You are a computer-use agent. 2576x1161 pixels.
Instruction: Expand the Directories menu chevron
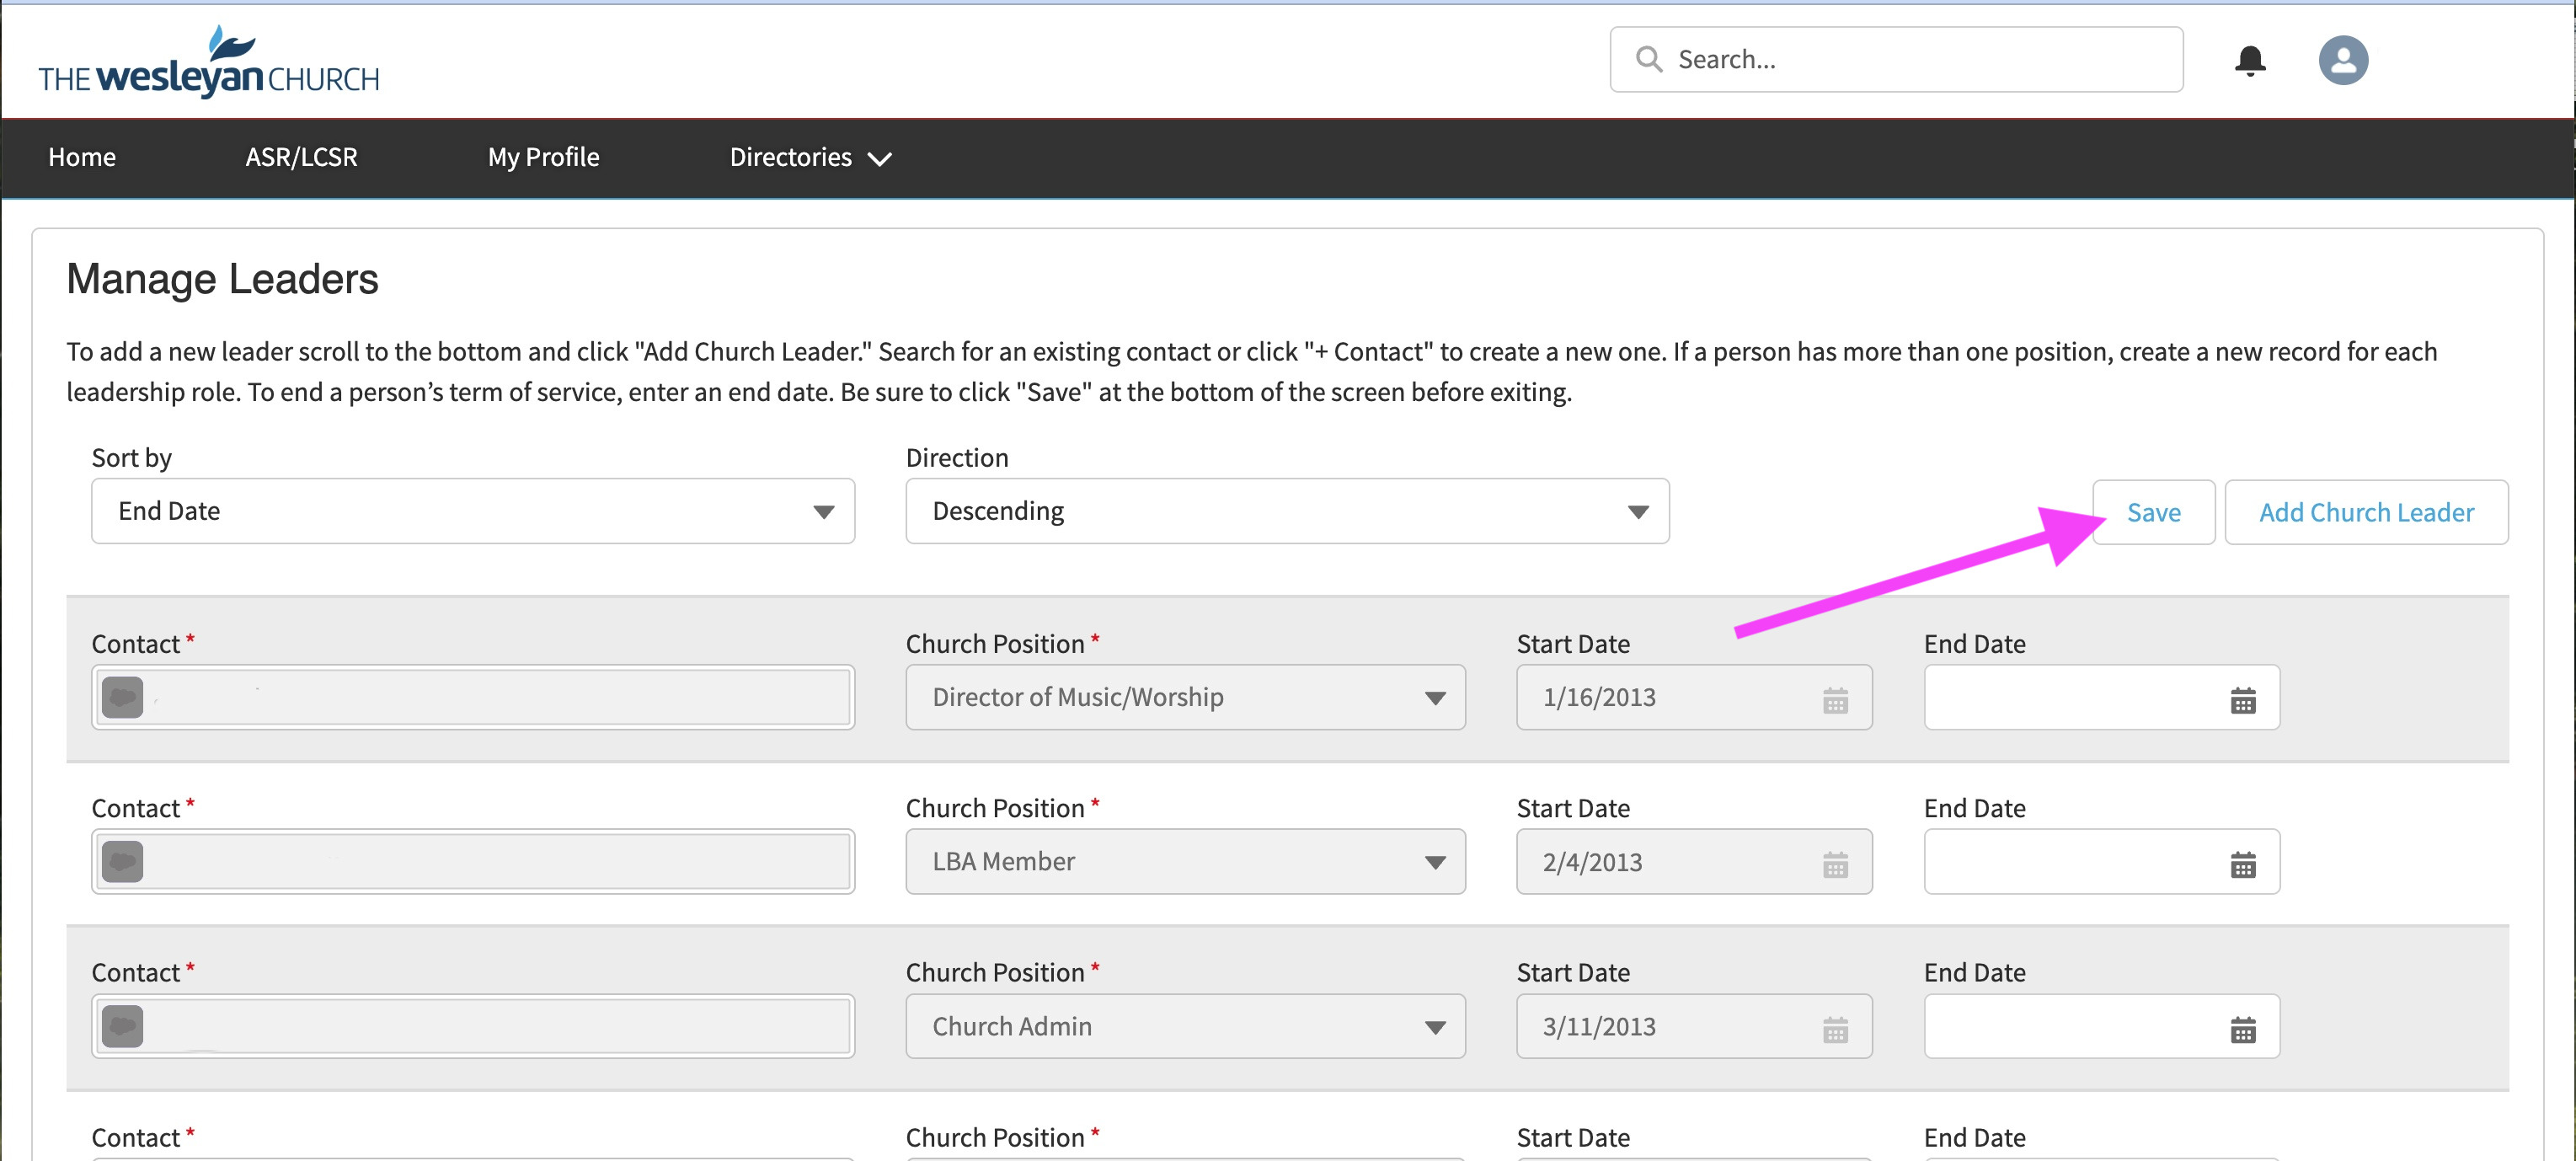tap(880, 159)
